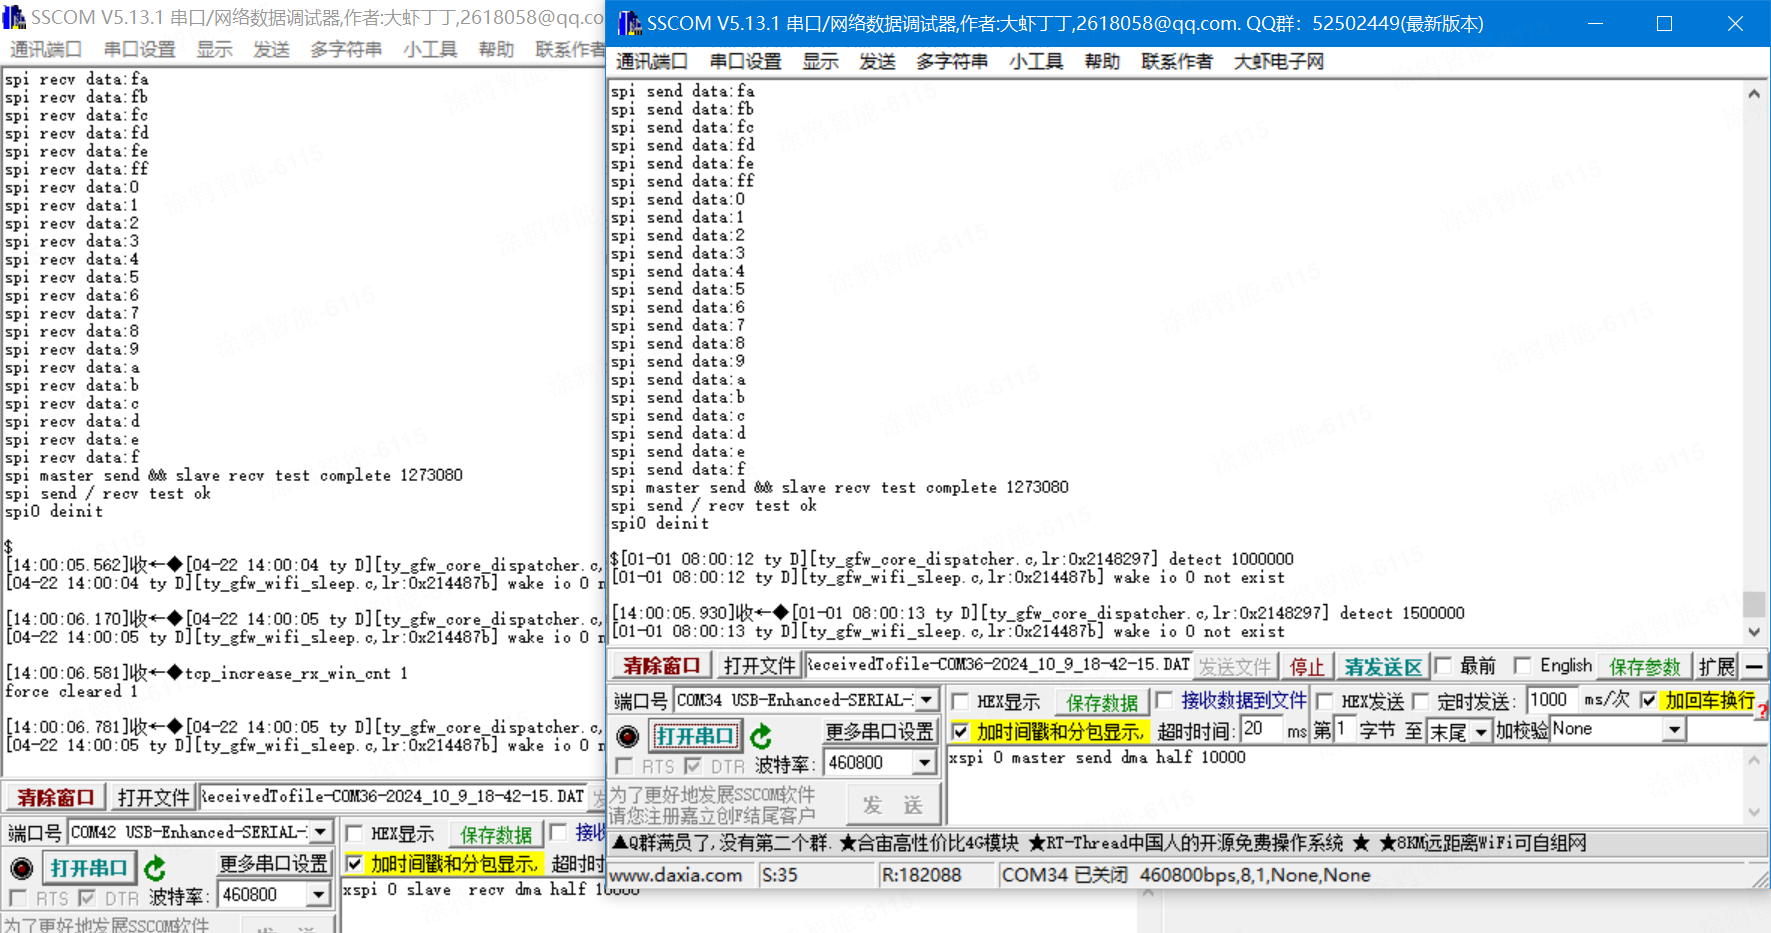Click 更多串口设置 button in COM34 window
This screenshot has width=1771, height=933.
click(879, 731)
